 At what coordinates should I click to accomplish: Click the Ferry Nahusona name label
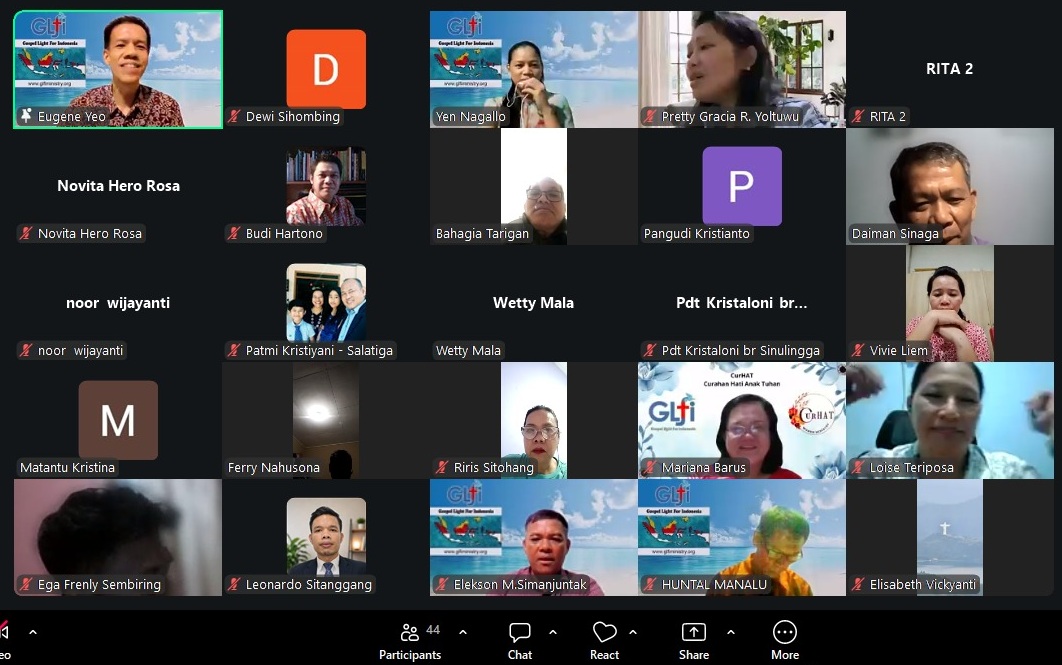pos(274,467)
